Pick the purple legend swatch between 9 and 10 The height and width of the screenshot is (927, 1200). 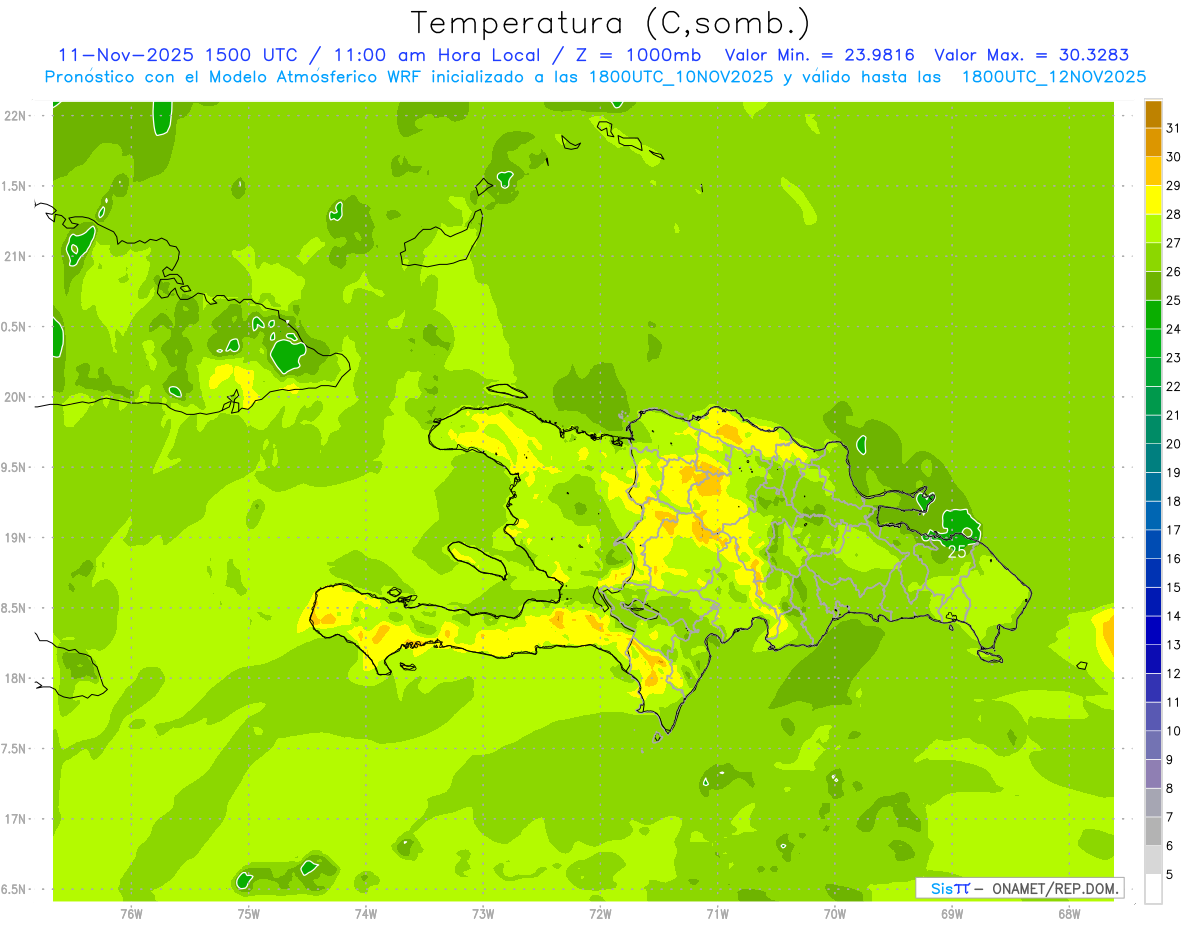1153,745
